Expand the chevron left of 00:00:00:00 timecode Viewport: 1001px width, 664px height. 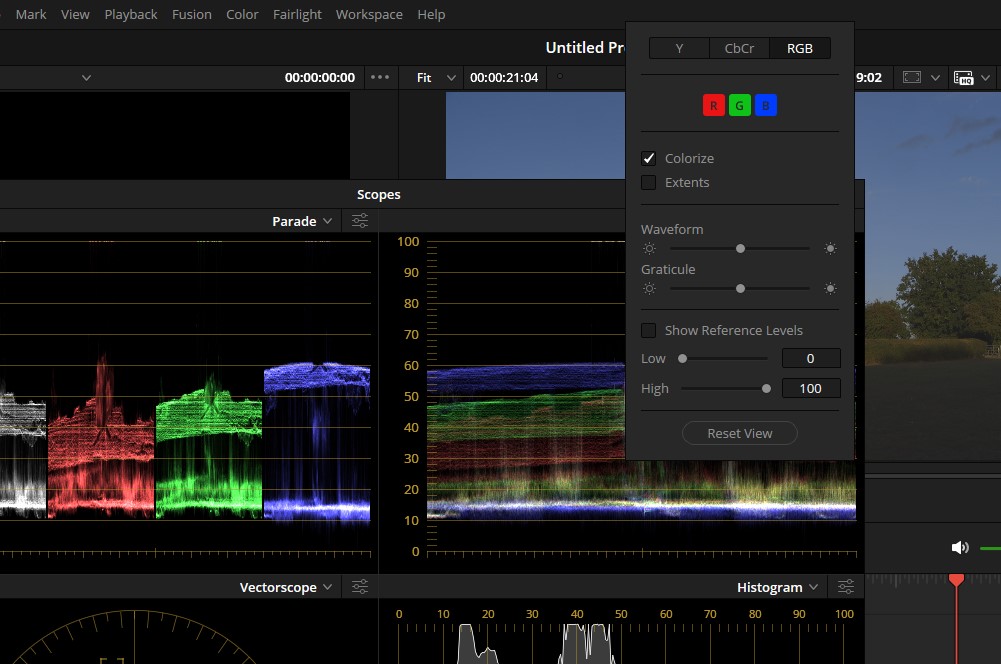(x=86, y=77)
